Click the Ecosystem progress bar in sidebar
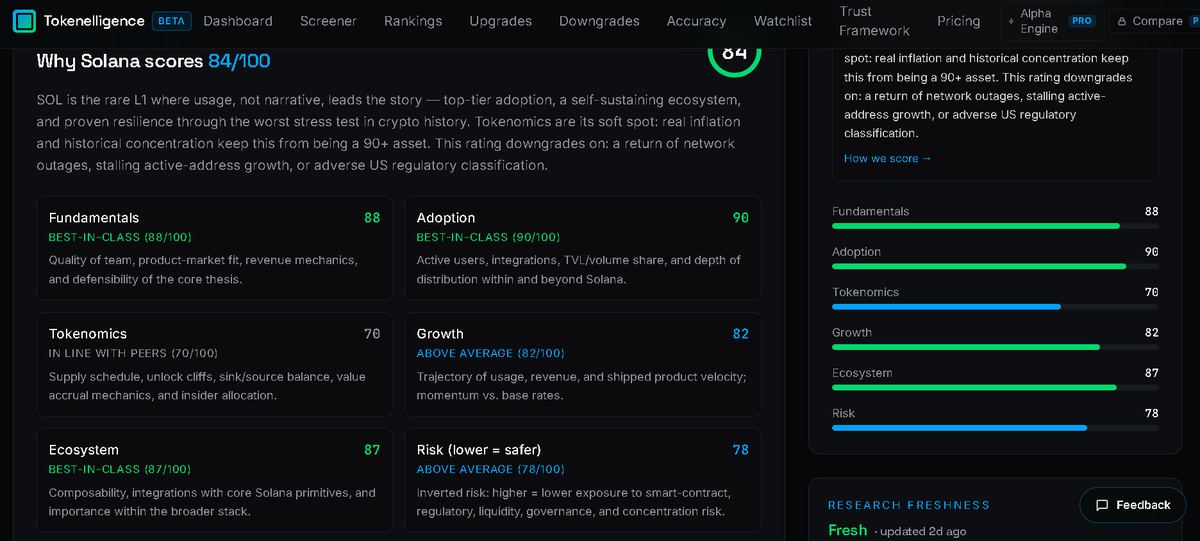The height and width of the screenshot is (541, 1200). click(x=995, y=387)
